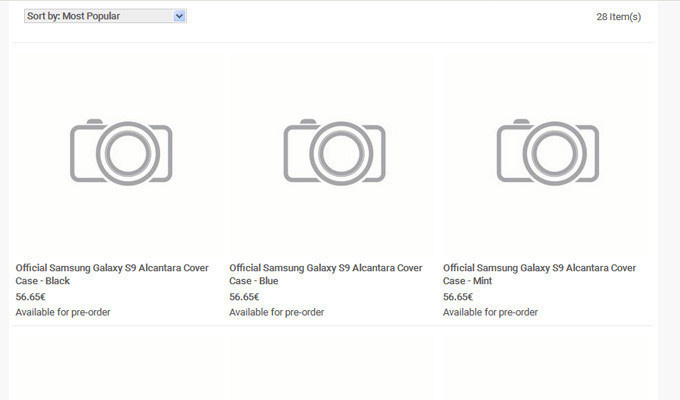Click 'Available for pre-order' under the Mint case
Viewport: 680px width, 400px height.
point(490,312)
